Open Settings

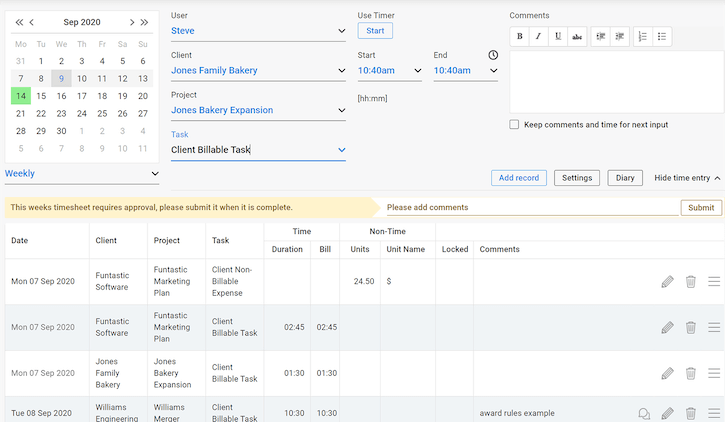[577, 178]
